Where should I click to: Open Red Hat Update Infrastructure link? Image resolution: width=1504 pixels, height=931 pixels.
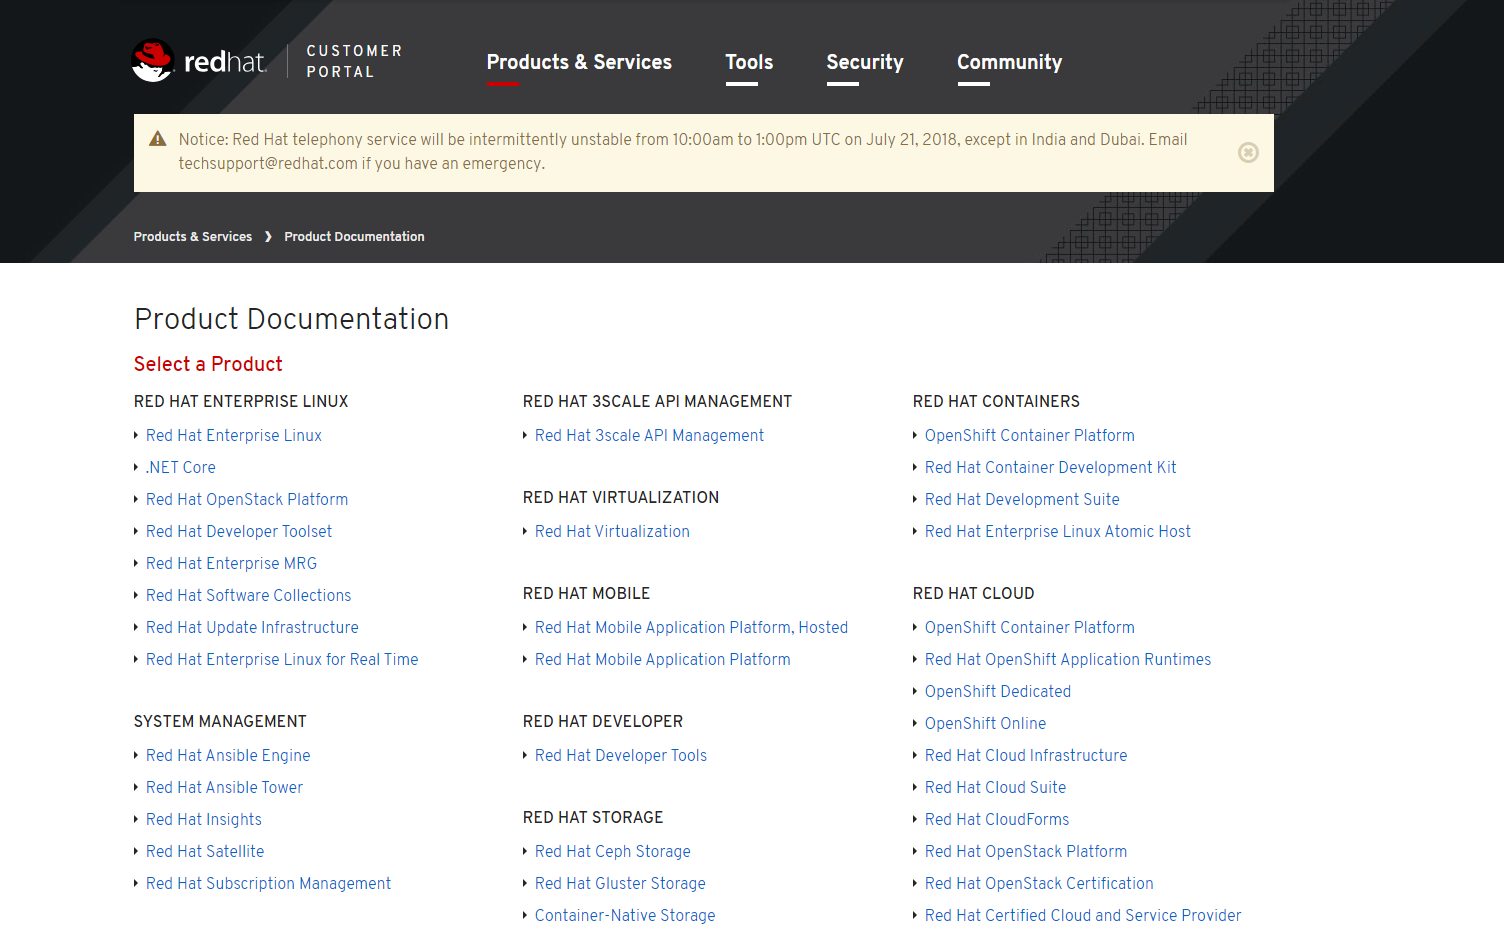click(x=252, y=628)
